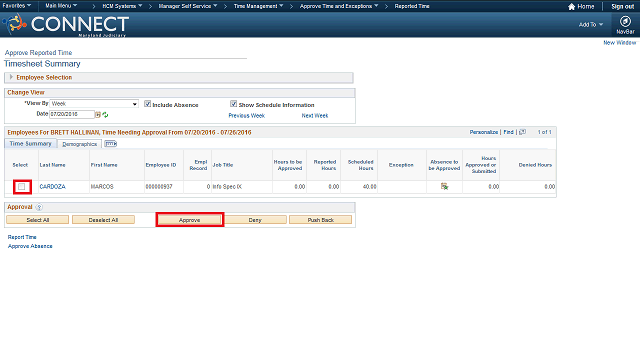Click the Reported Hours column header

point(325,165)
